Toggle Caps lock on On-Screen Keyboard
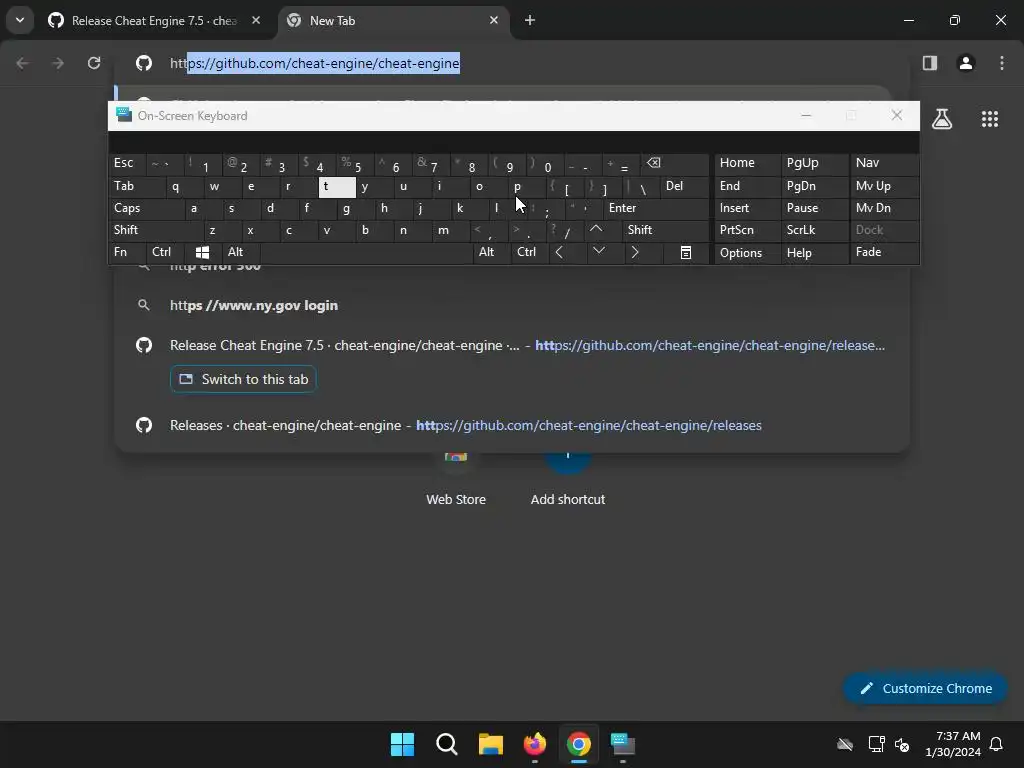This screenshot has width=1024, height=768. (x=146, y=208)
